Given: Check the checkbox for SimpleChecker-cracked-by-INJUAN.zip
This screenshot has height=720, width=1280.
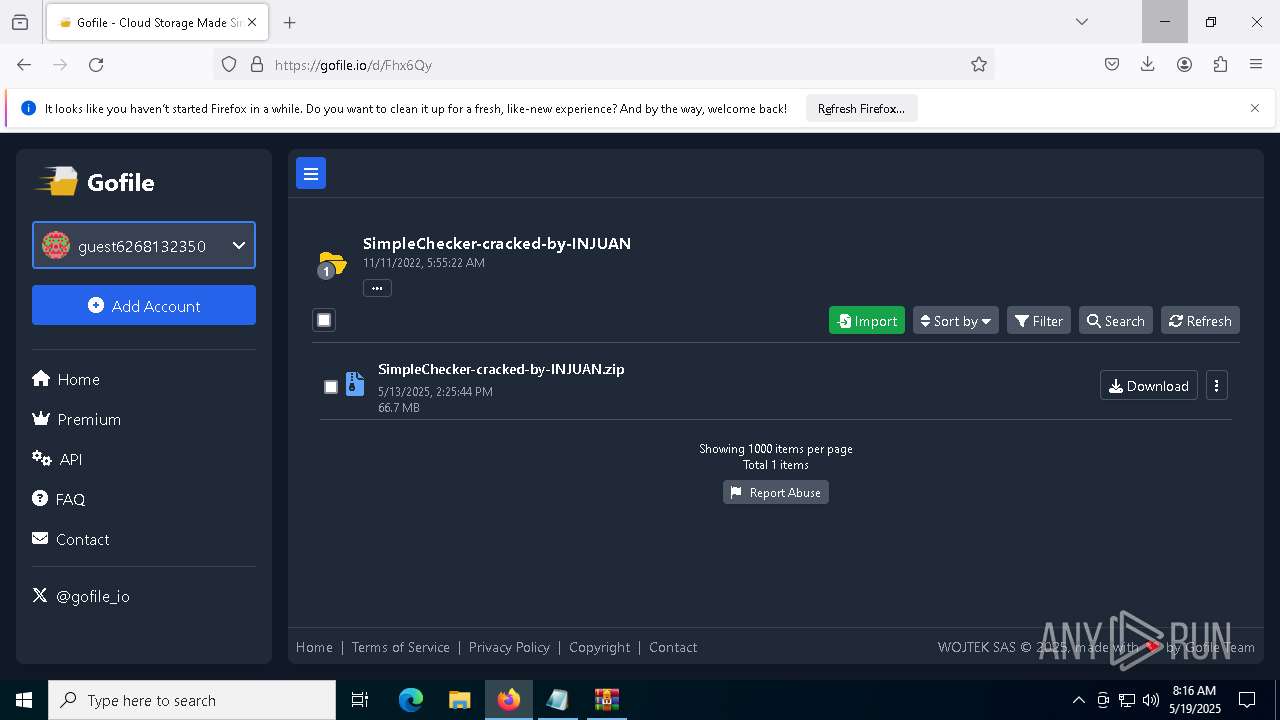Looking at the screenshot, I should pyautogui.click(x=331, y=387).
